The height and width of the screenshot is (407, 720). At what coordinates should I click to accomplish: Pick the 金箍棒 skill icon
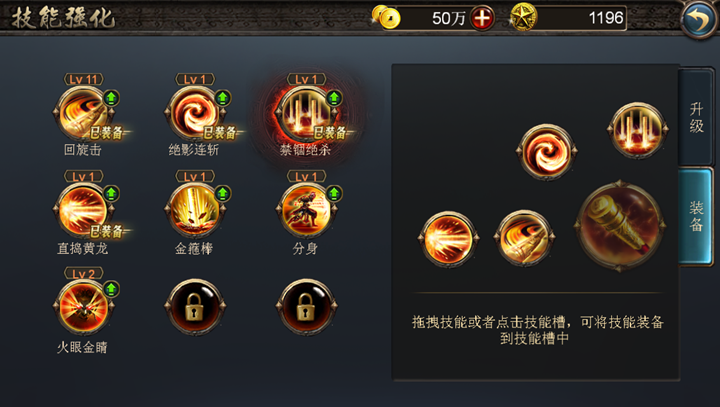[x=195, y=210]
